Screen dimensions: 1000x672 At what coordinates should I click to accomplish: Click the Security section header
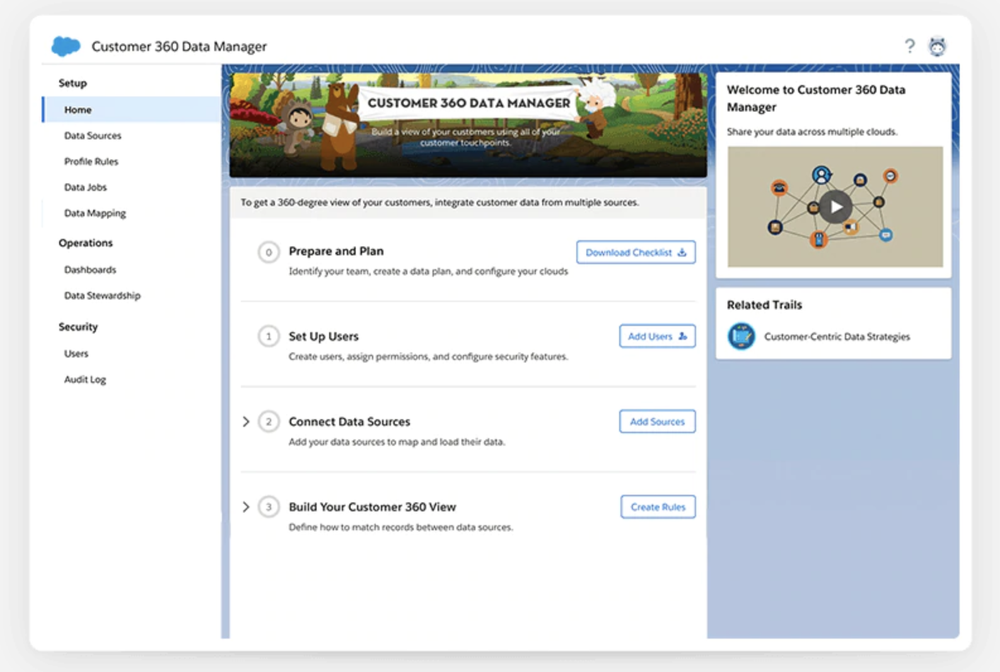[x=78, y=326]
